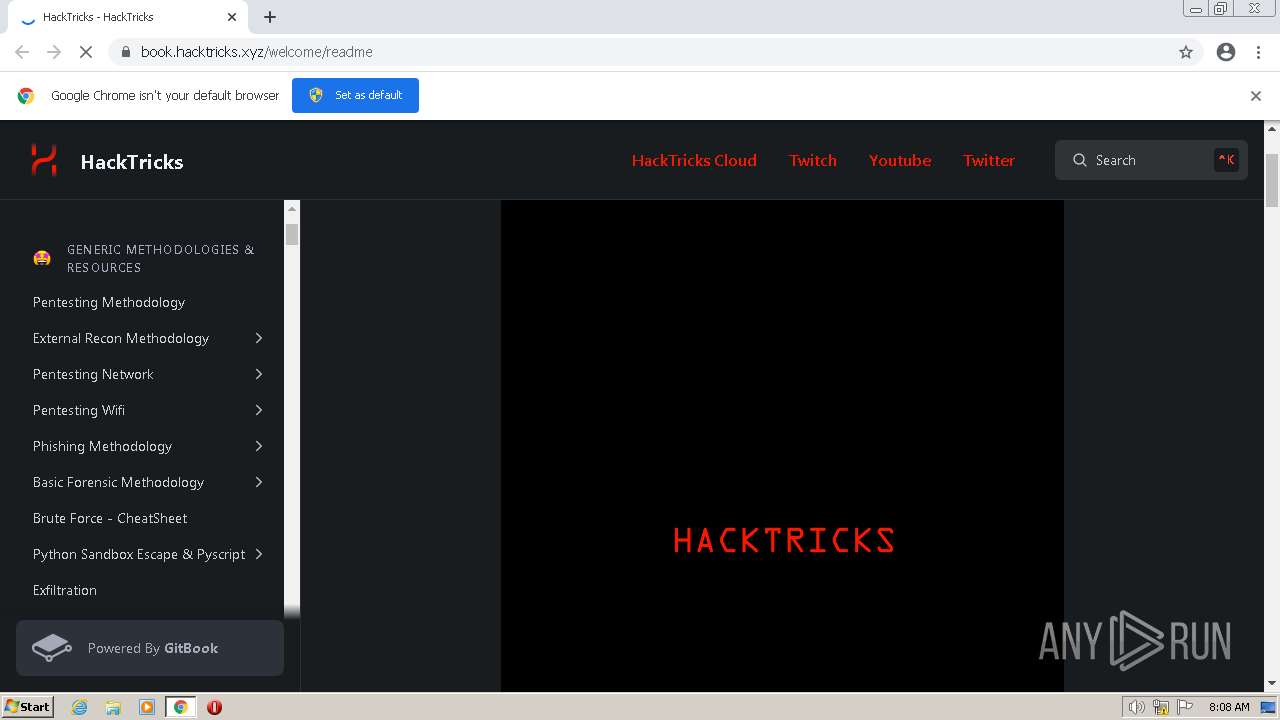Open Internet Explorer from taskbar

[x=80, y=707]
